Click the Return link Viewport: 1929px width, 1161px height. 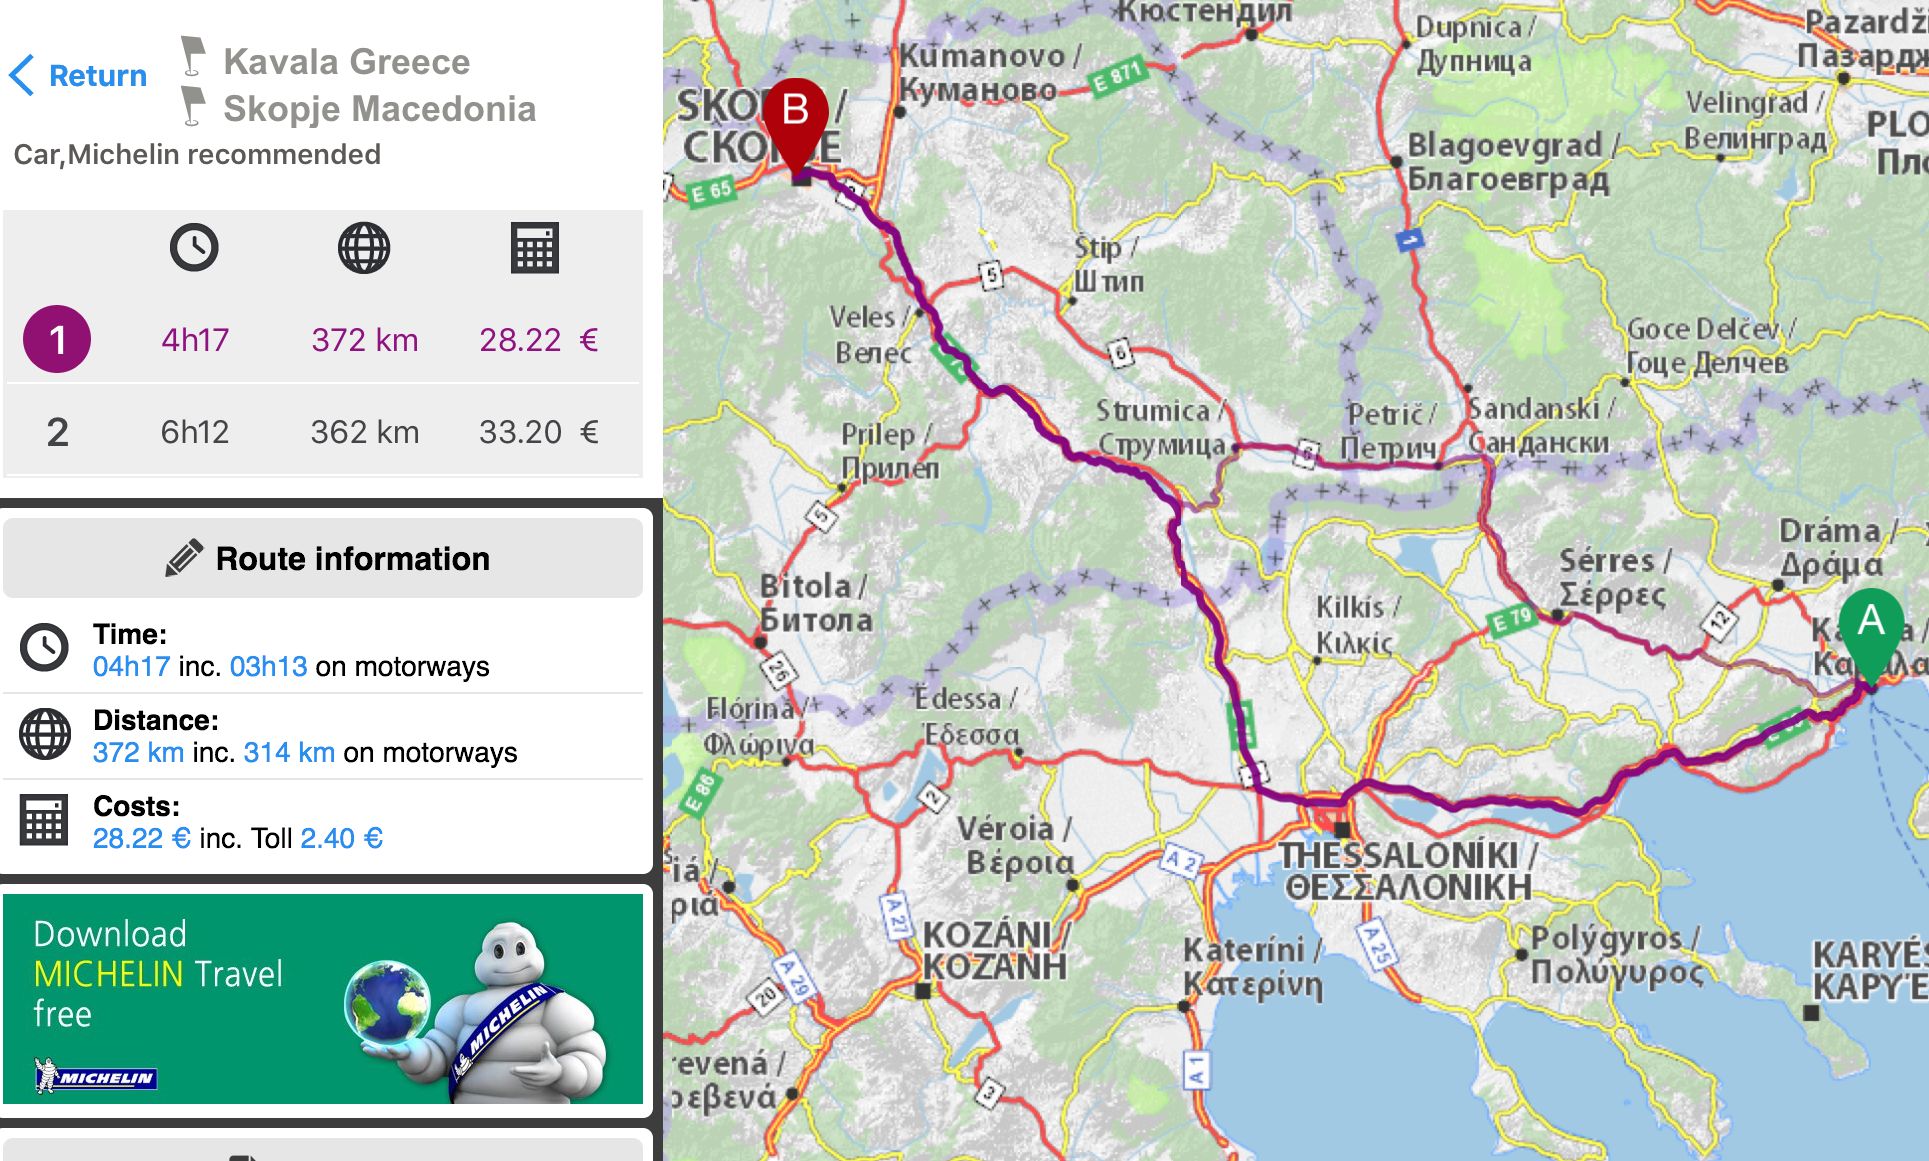click(x=97, y=76)
